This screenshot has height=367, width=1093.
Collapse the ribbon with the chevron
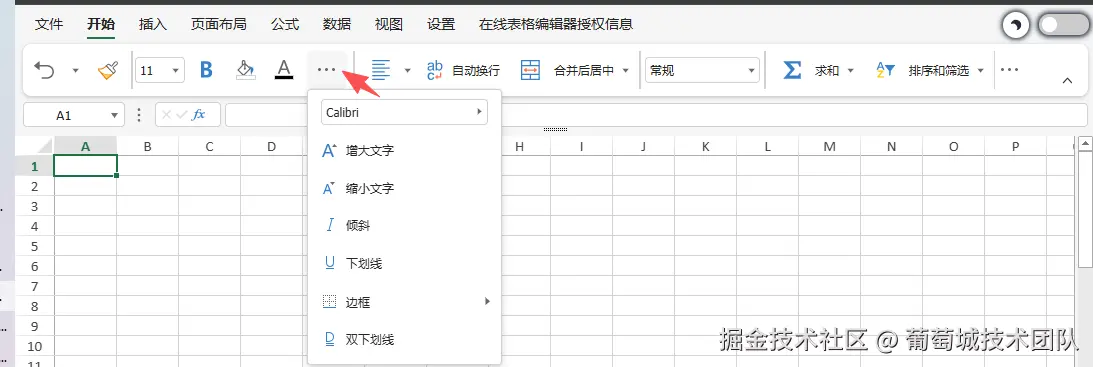coord(1067,81)
